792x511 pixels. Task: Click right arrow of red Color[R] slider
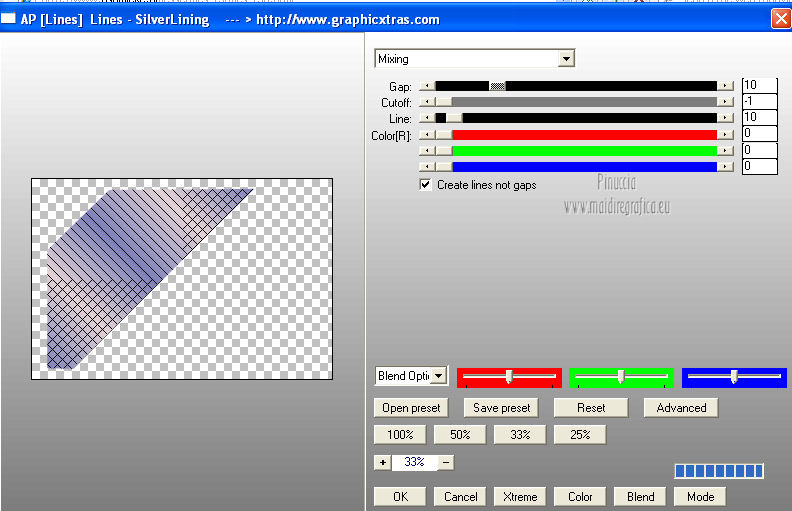tap(725, 135)
